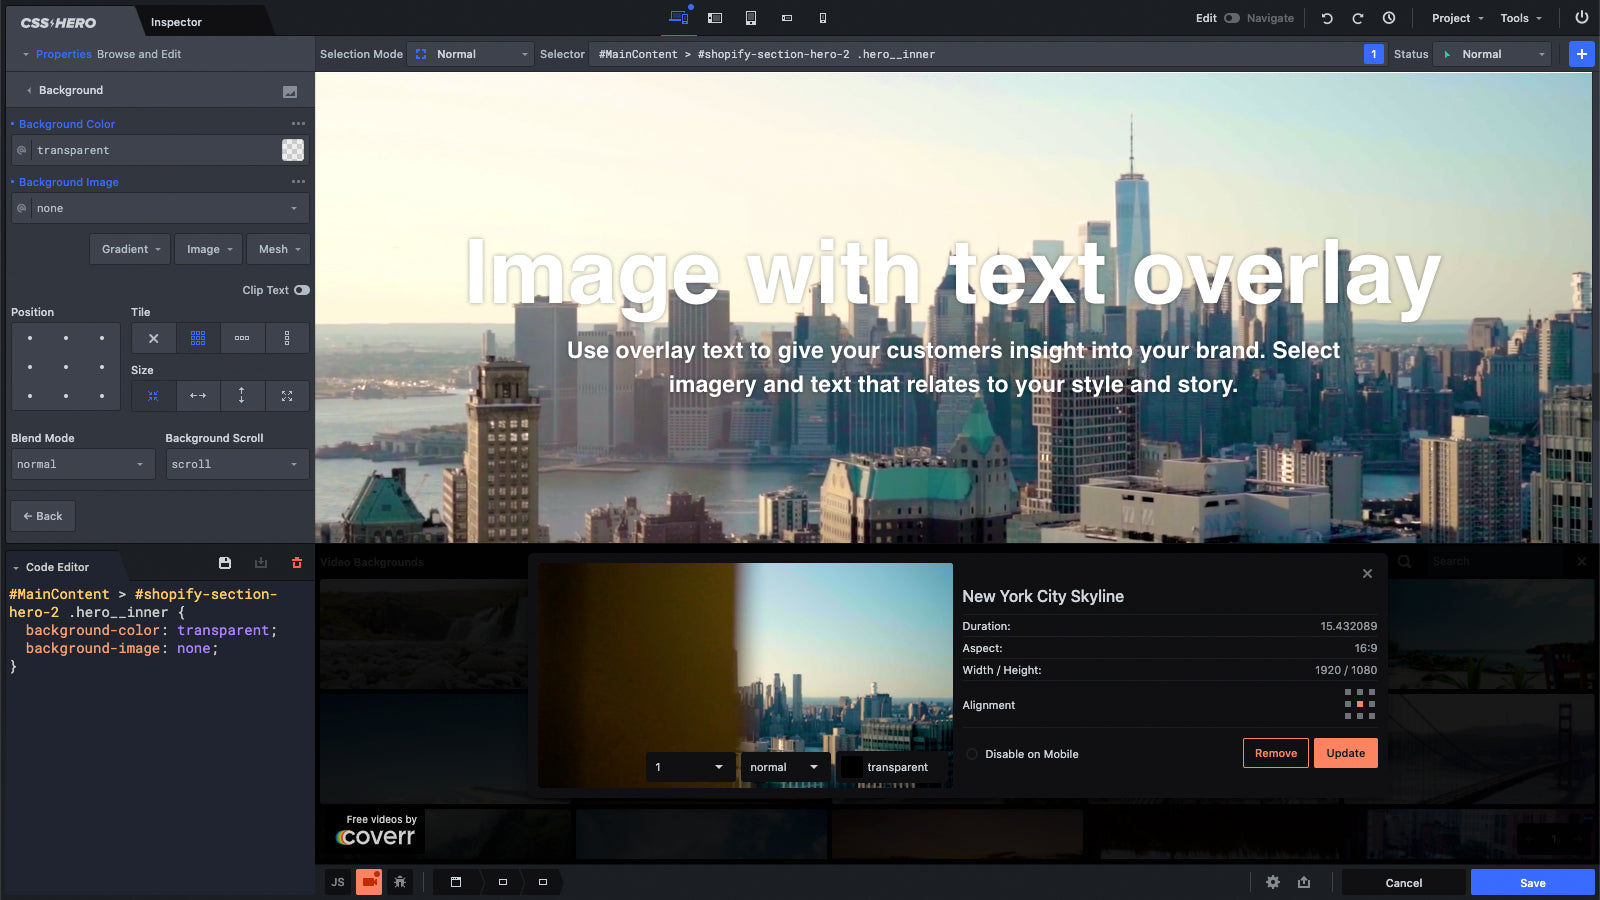The width and height of the screenshot is (1600, 900).
Task: Open the history clock icon
Action: (1389, 18)
